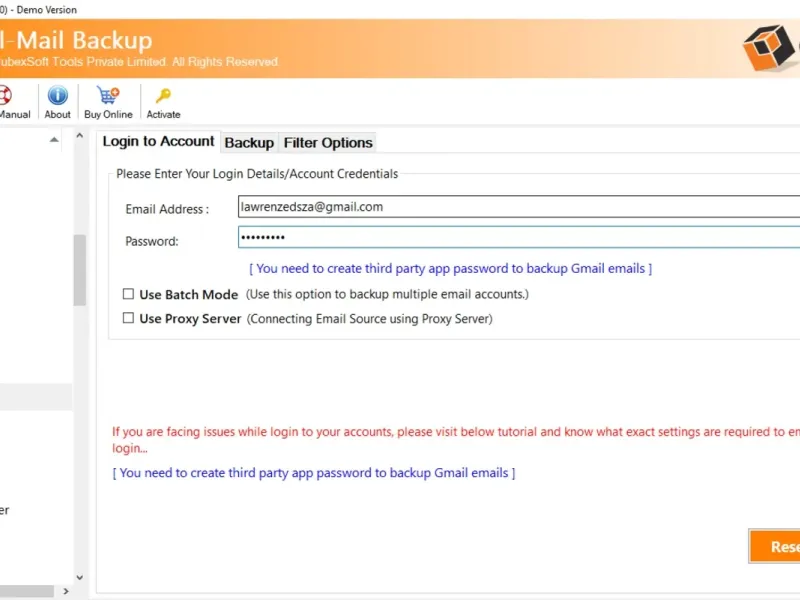The image size is (800, 600).
Task: Click the 'Email Address :' label
Action: pos(167,209)
